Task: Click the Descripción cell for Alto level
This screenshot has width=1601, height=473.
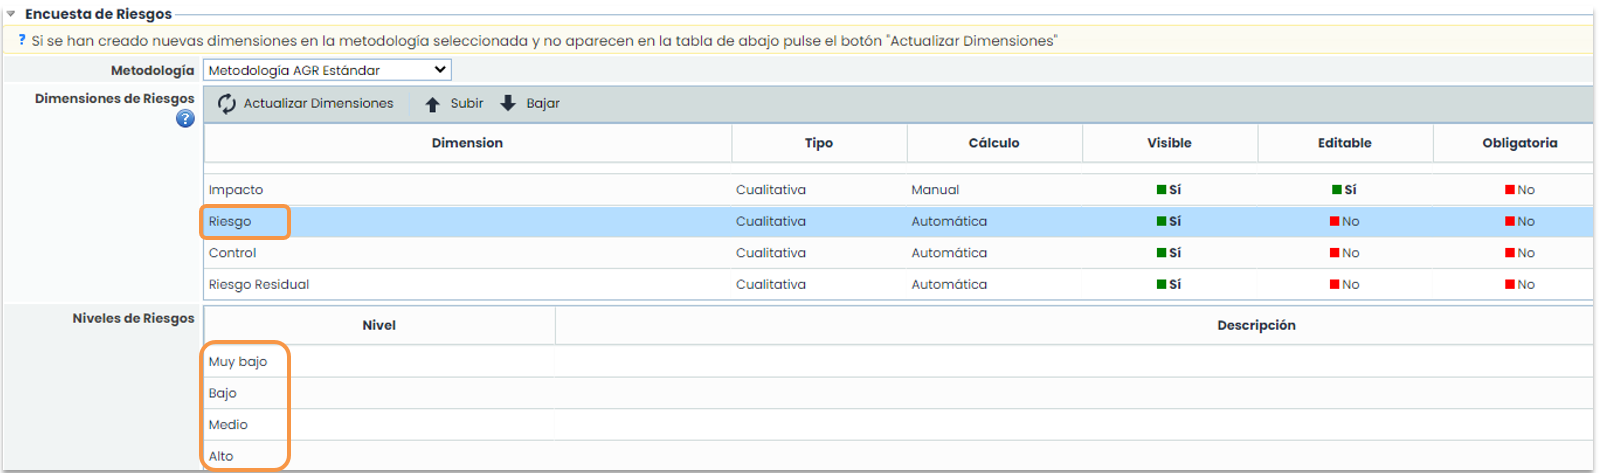Action: [x=1073, y=457]
